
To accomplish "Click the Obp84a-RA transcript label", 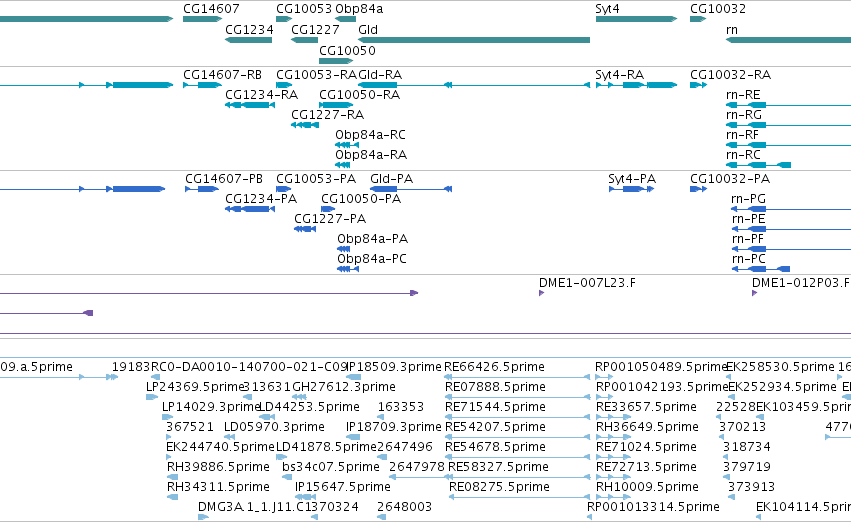I will pyautogui.click(x=371, y=155).
